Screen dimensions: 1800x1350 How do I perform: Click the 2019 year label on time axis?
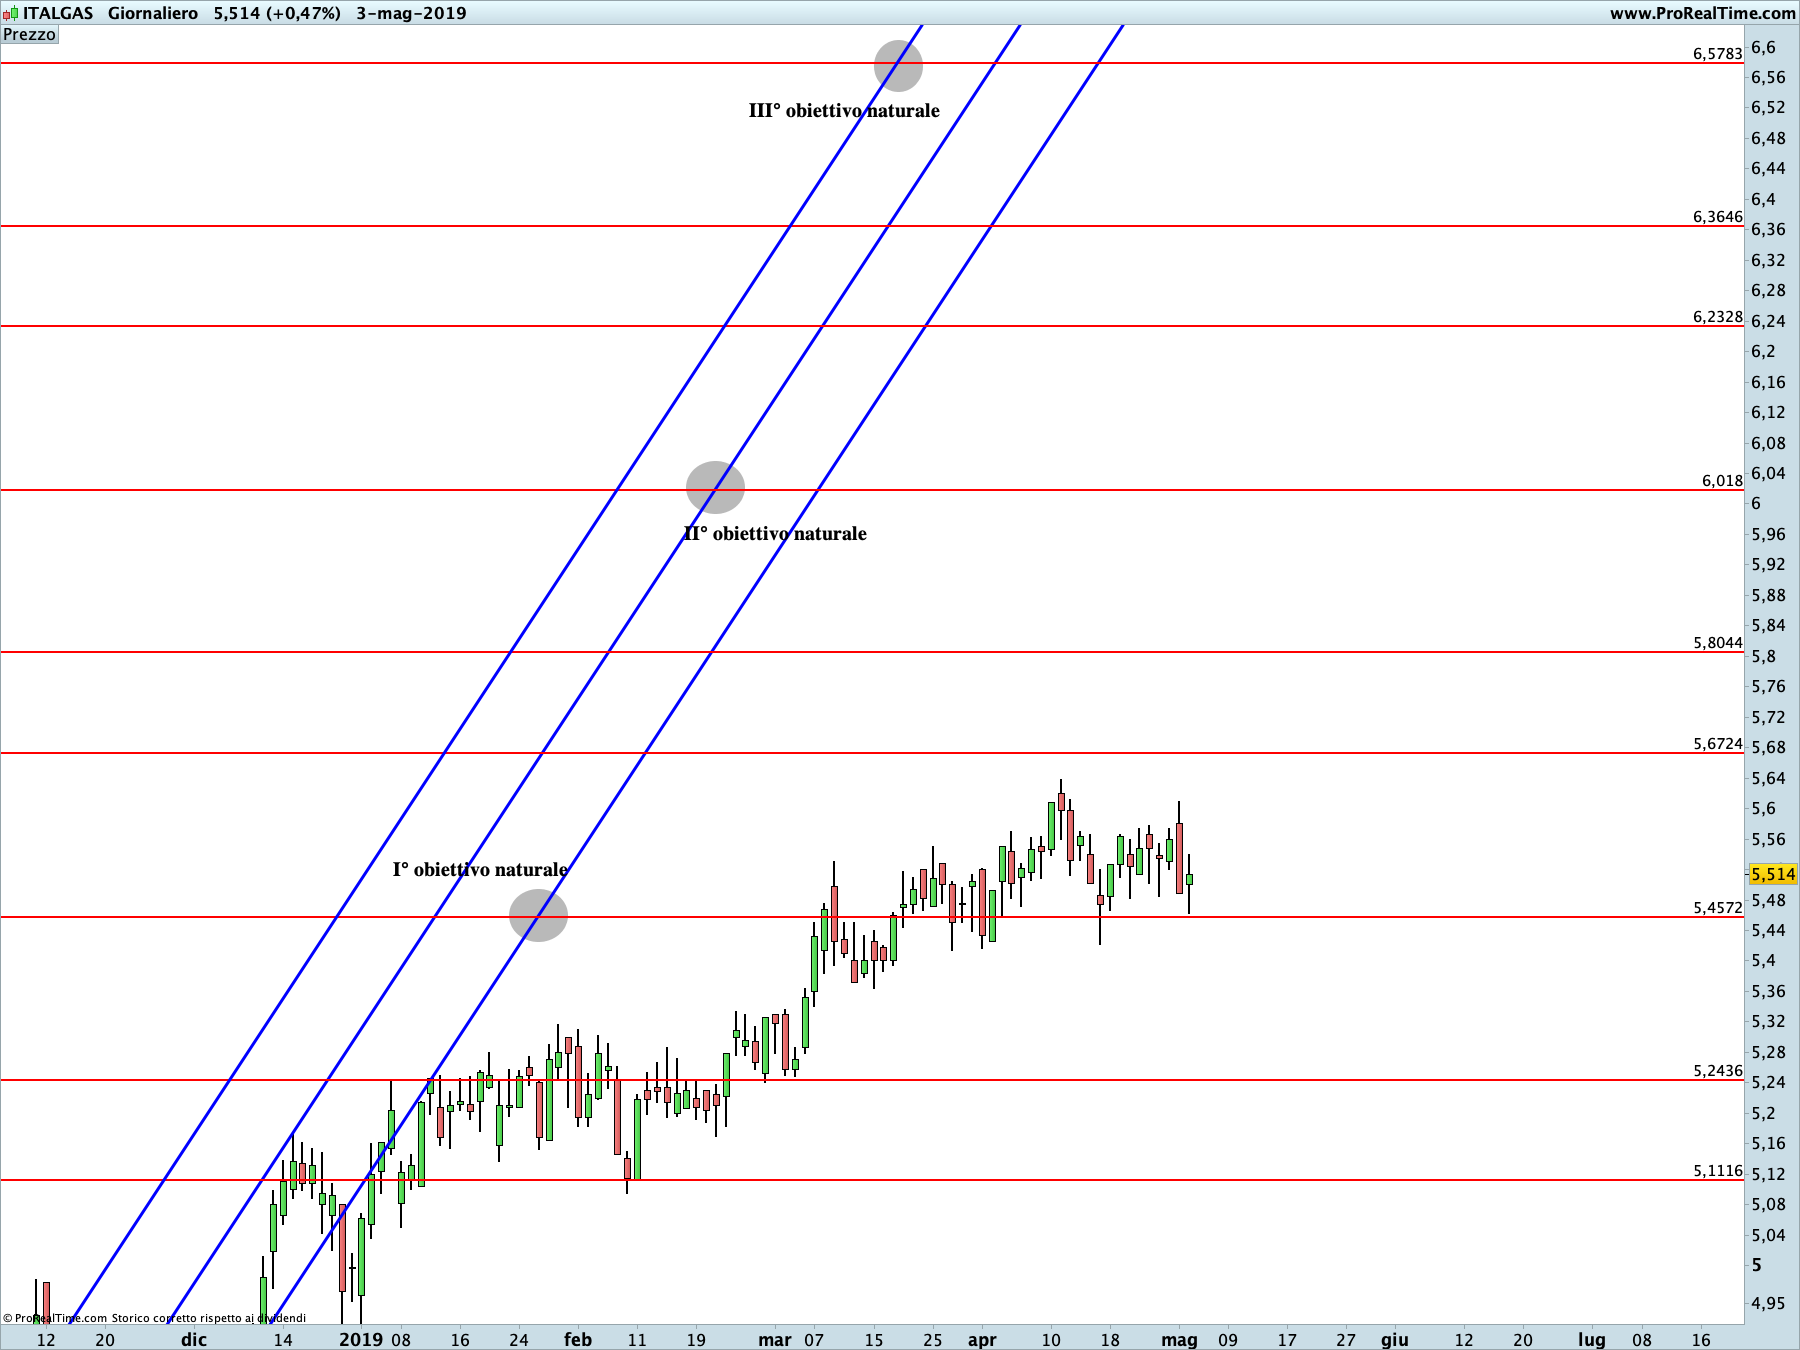coord(361,1340)
